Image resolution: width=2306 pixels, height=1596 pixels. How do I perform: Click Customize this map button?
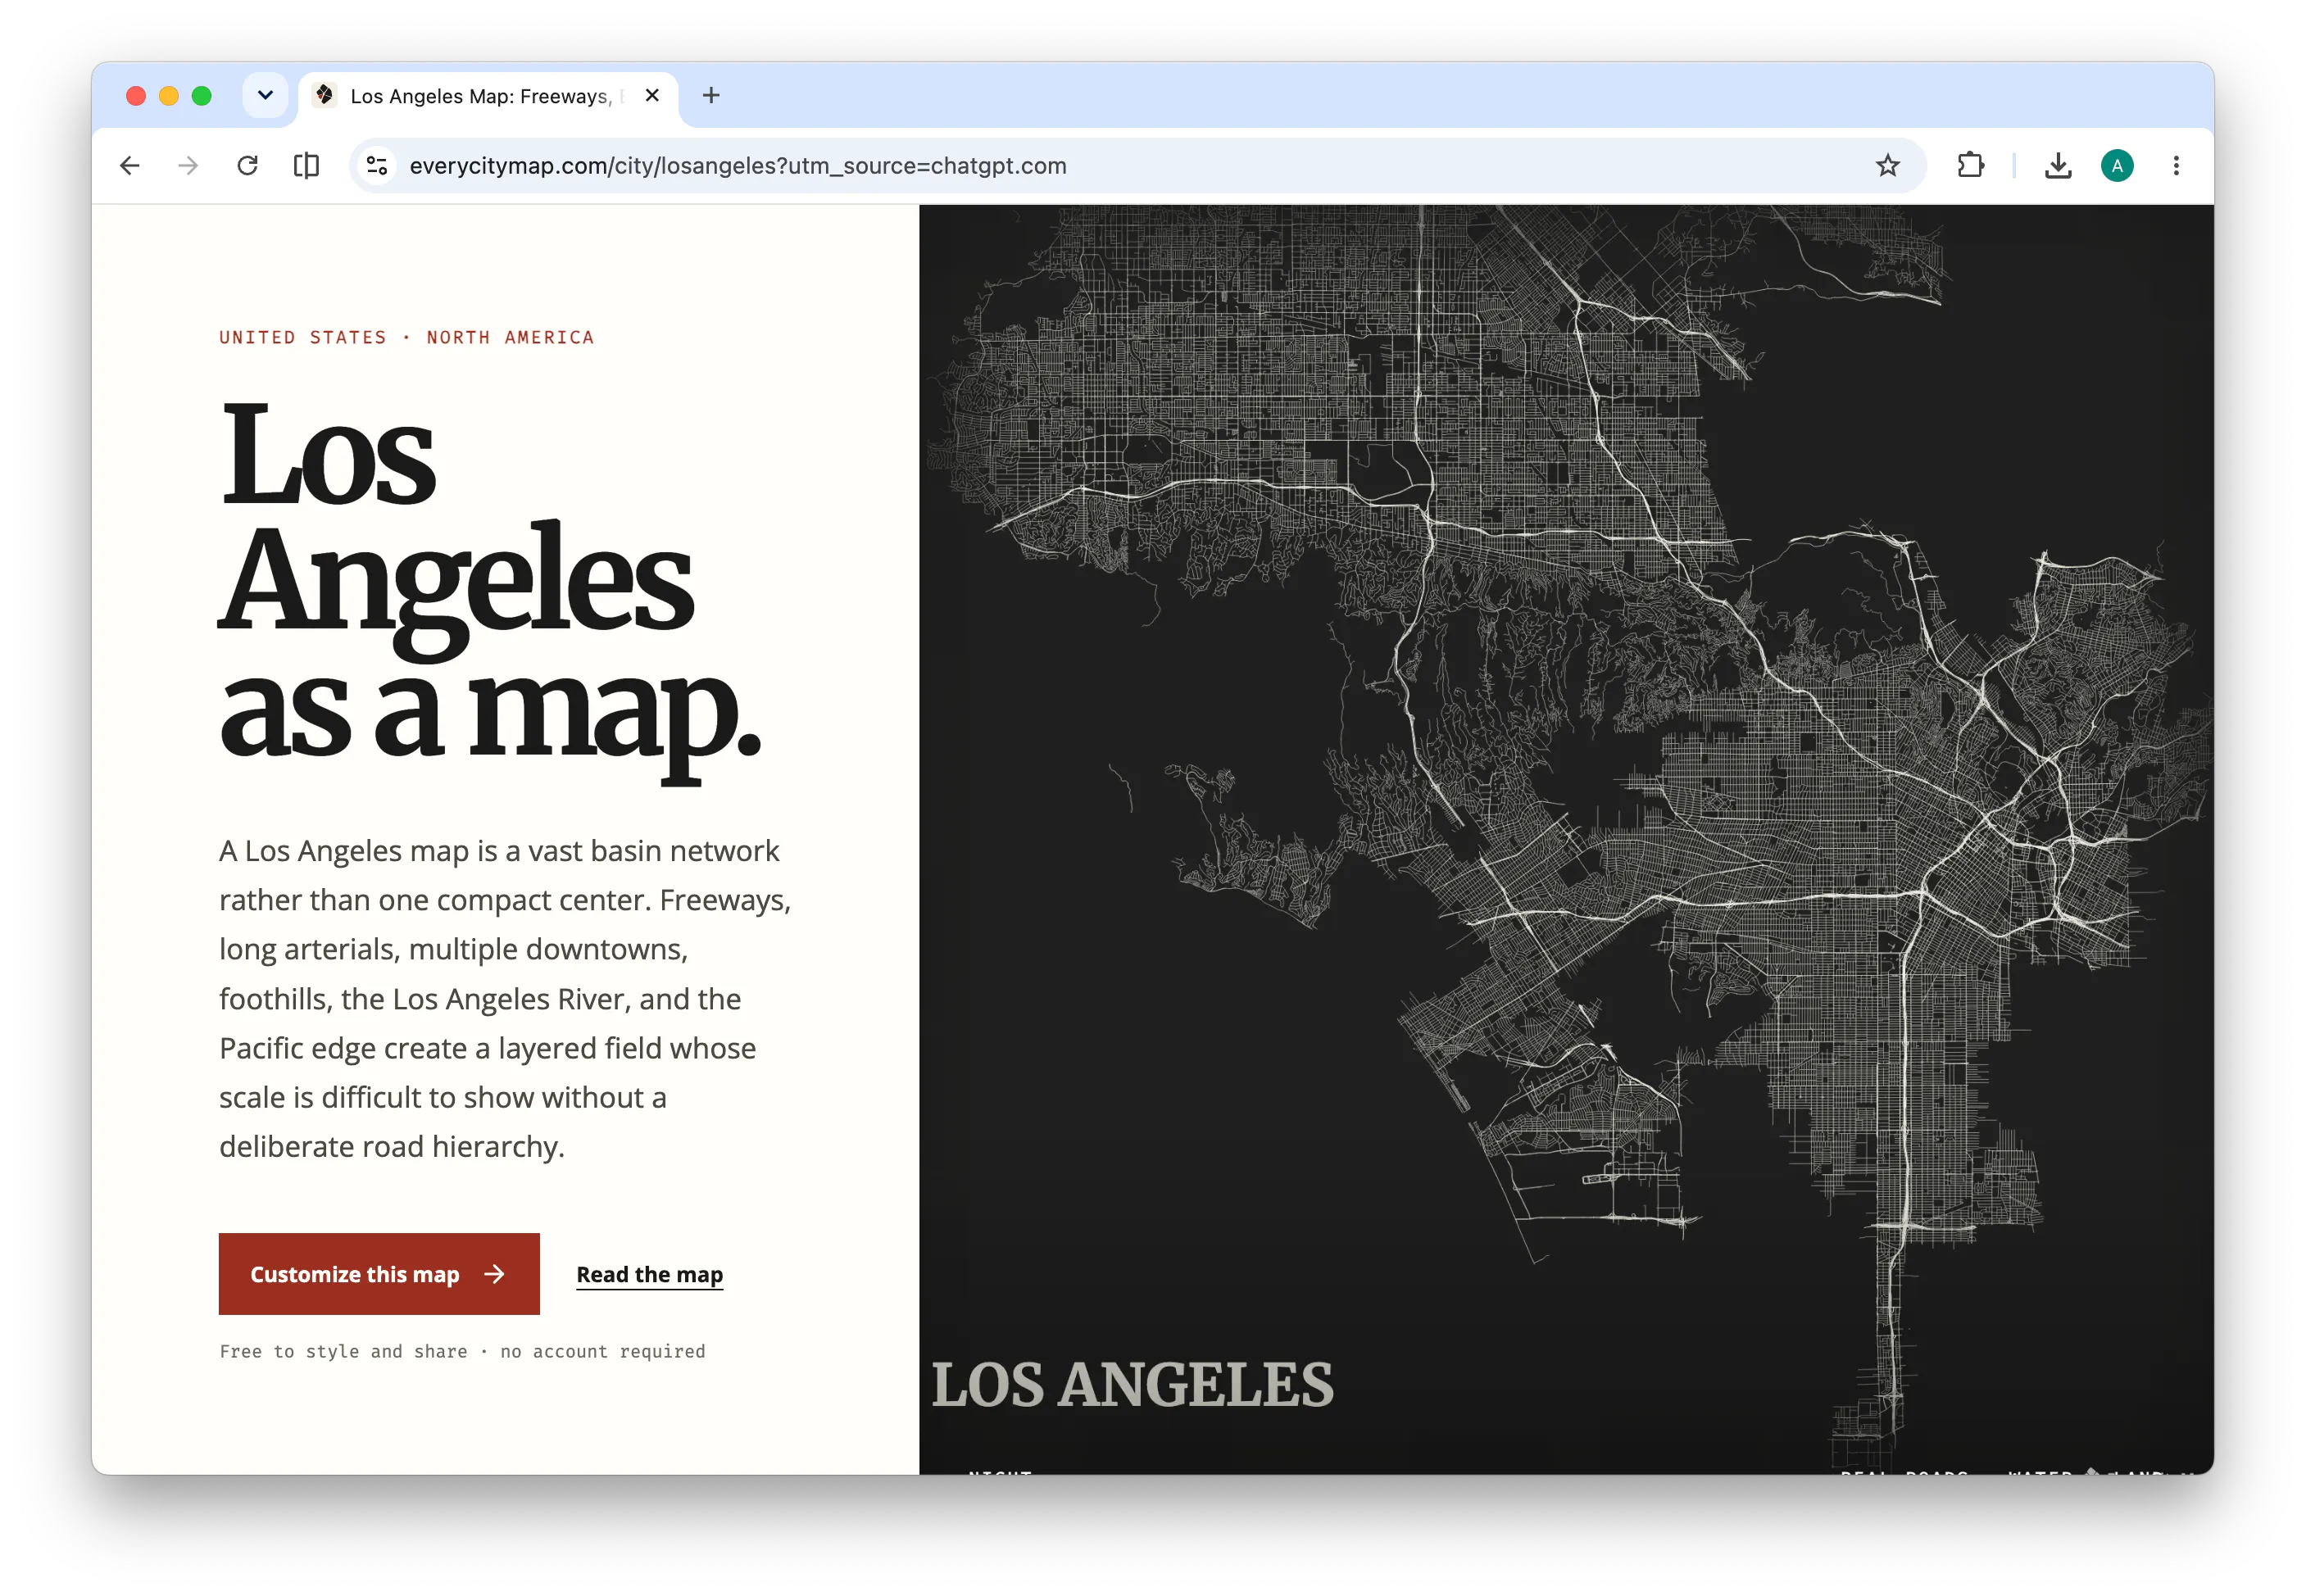379,1274
